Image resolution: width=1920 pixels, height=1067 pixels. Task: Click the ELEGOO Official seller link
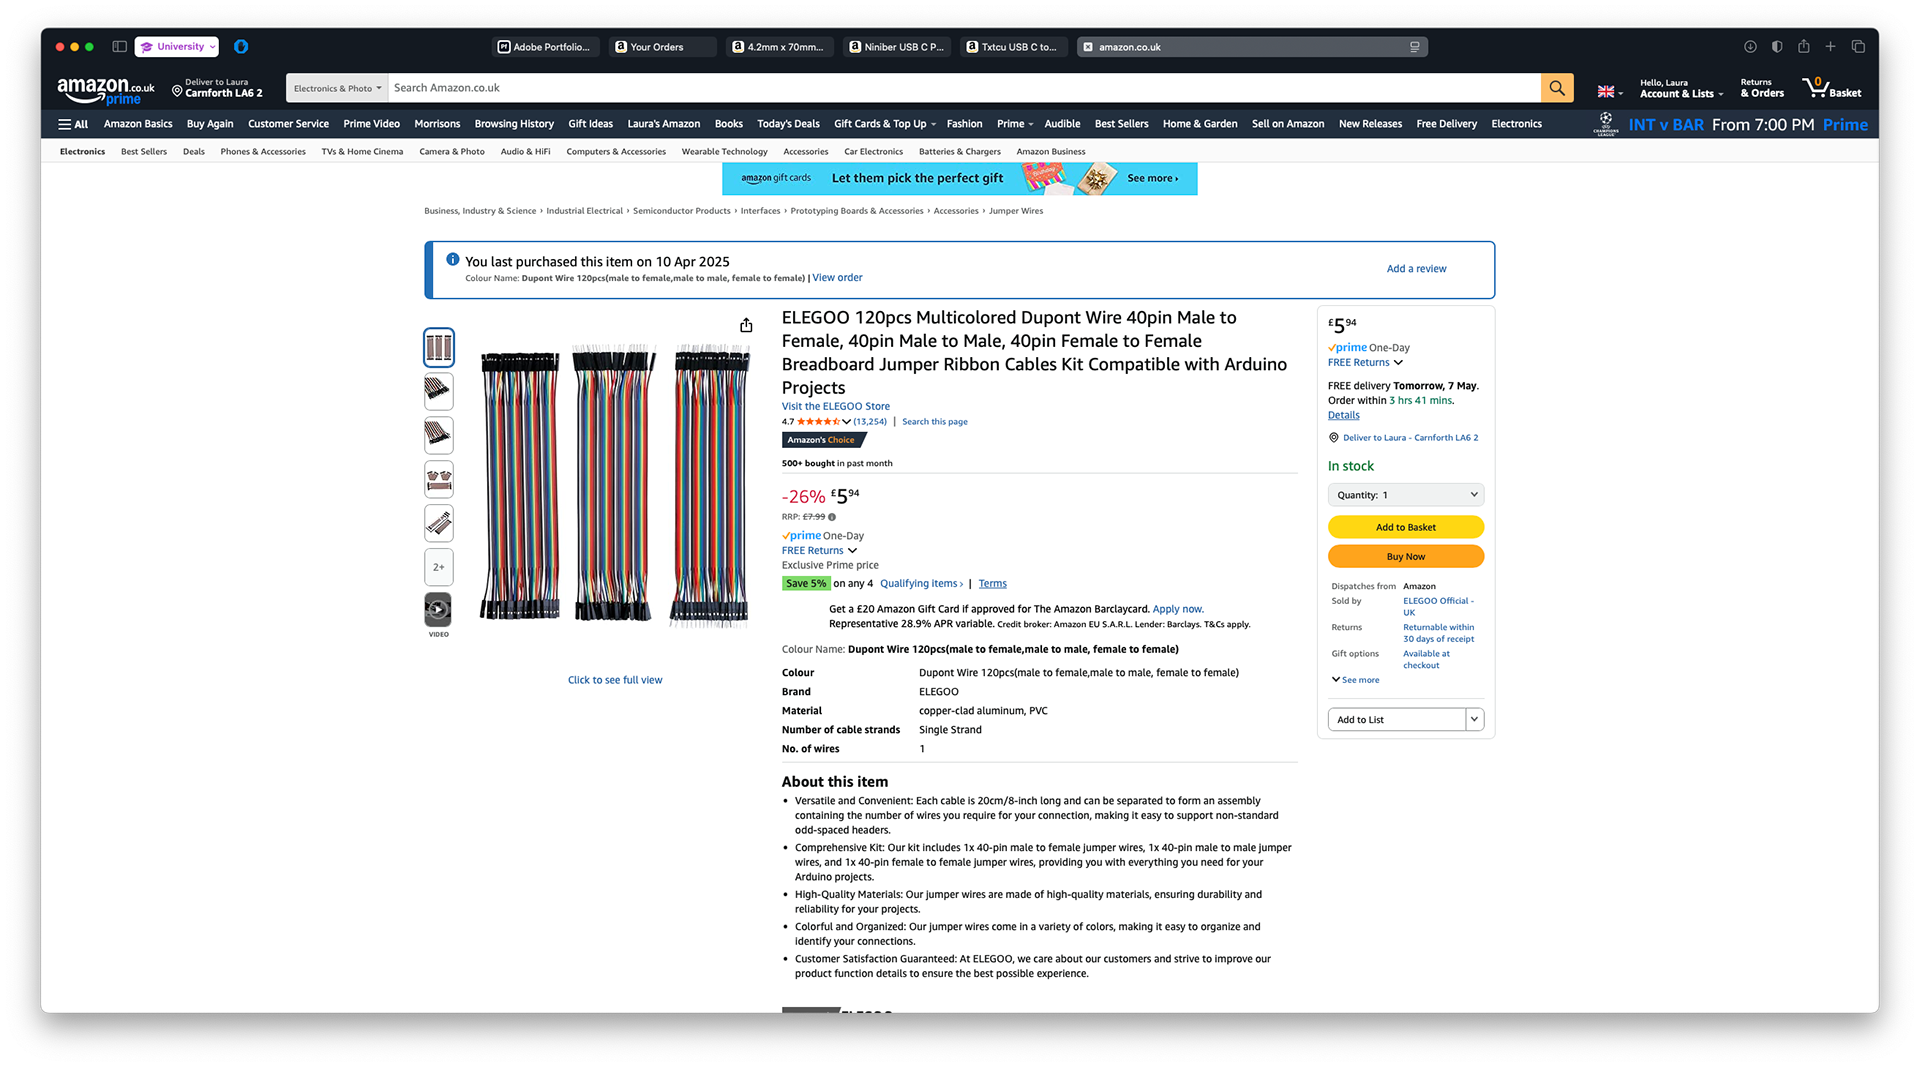pos(1438,607)
